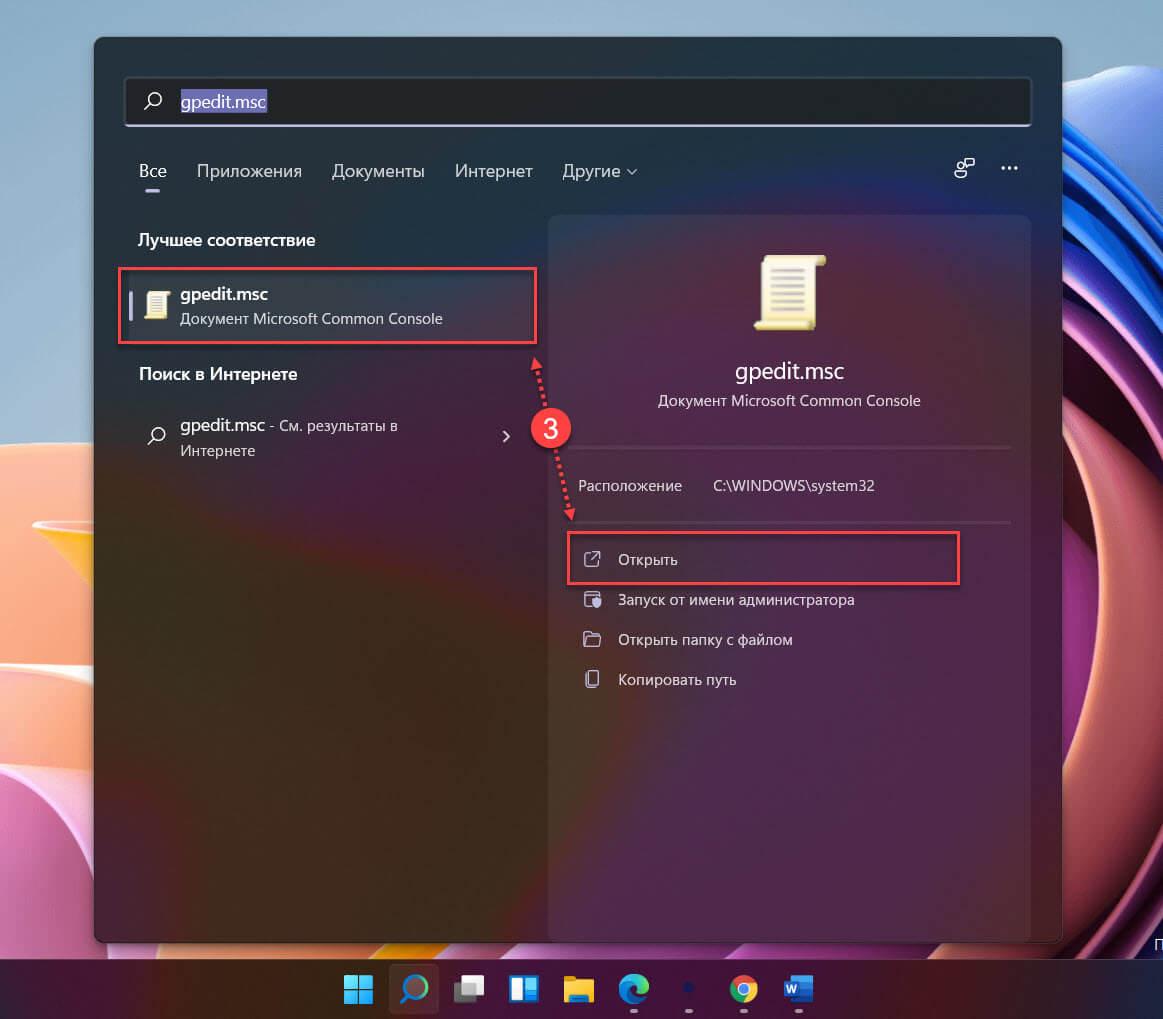Image resolution: width=1163 pixels, height=1019 pixels.
Task: Click the taskbar Search icon
Action: coord(414,989)
